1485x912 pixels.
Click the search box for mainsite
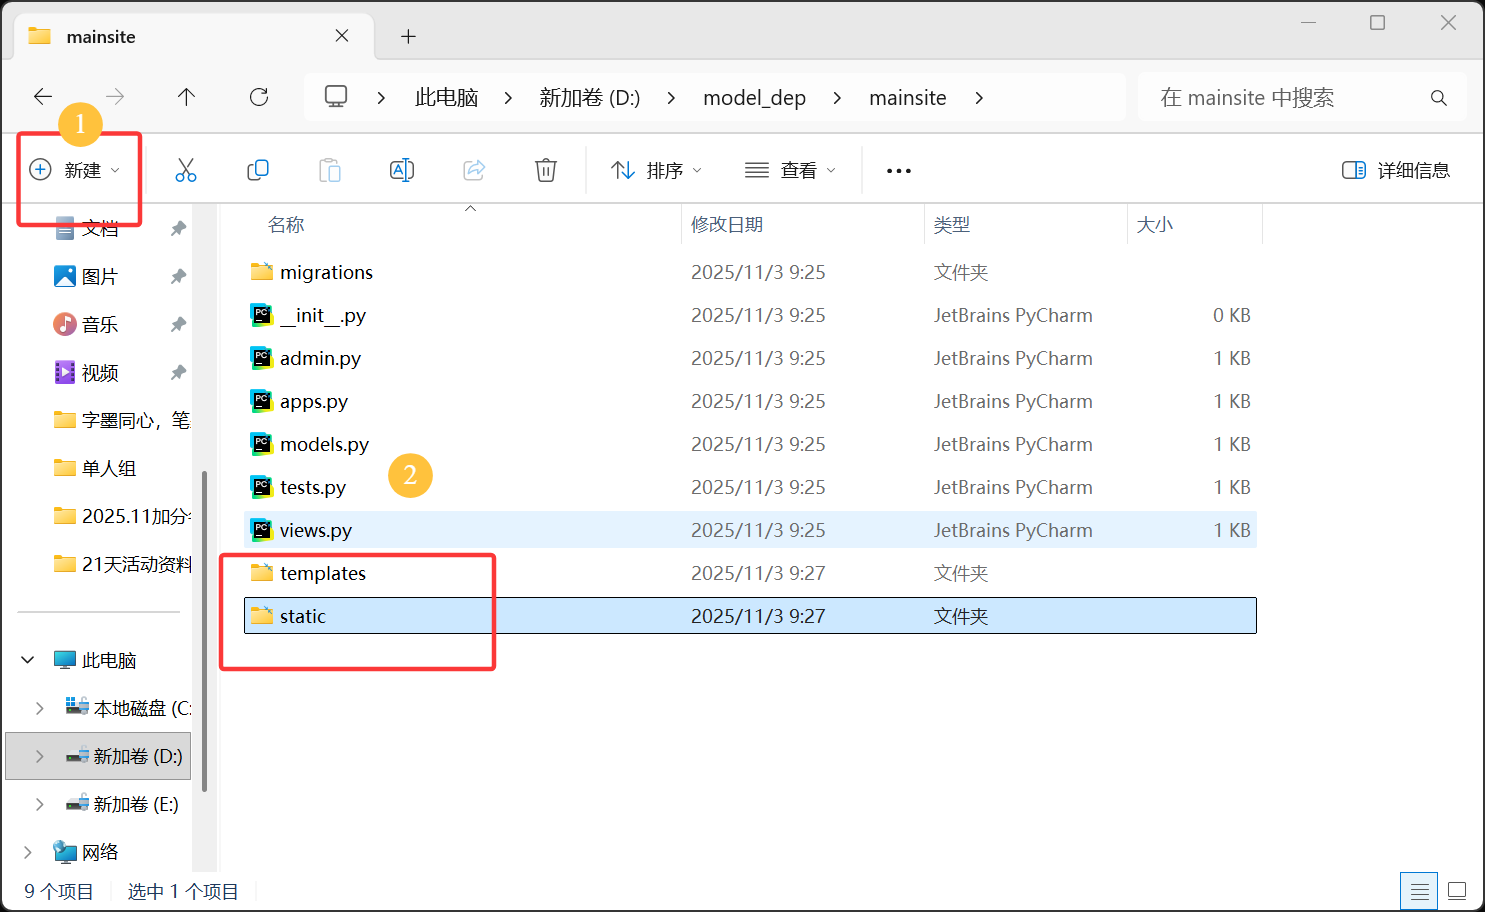click(x=1290, y=98)
